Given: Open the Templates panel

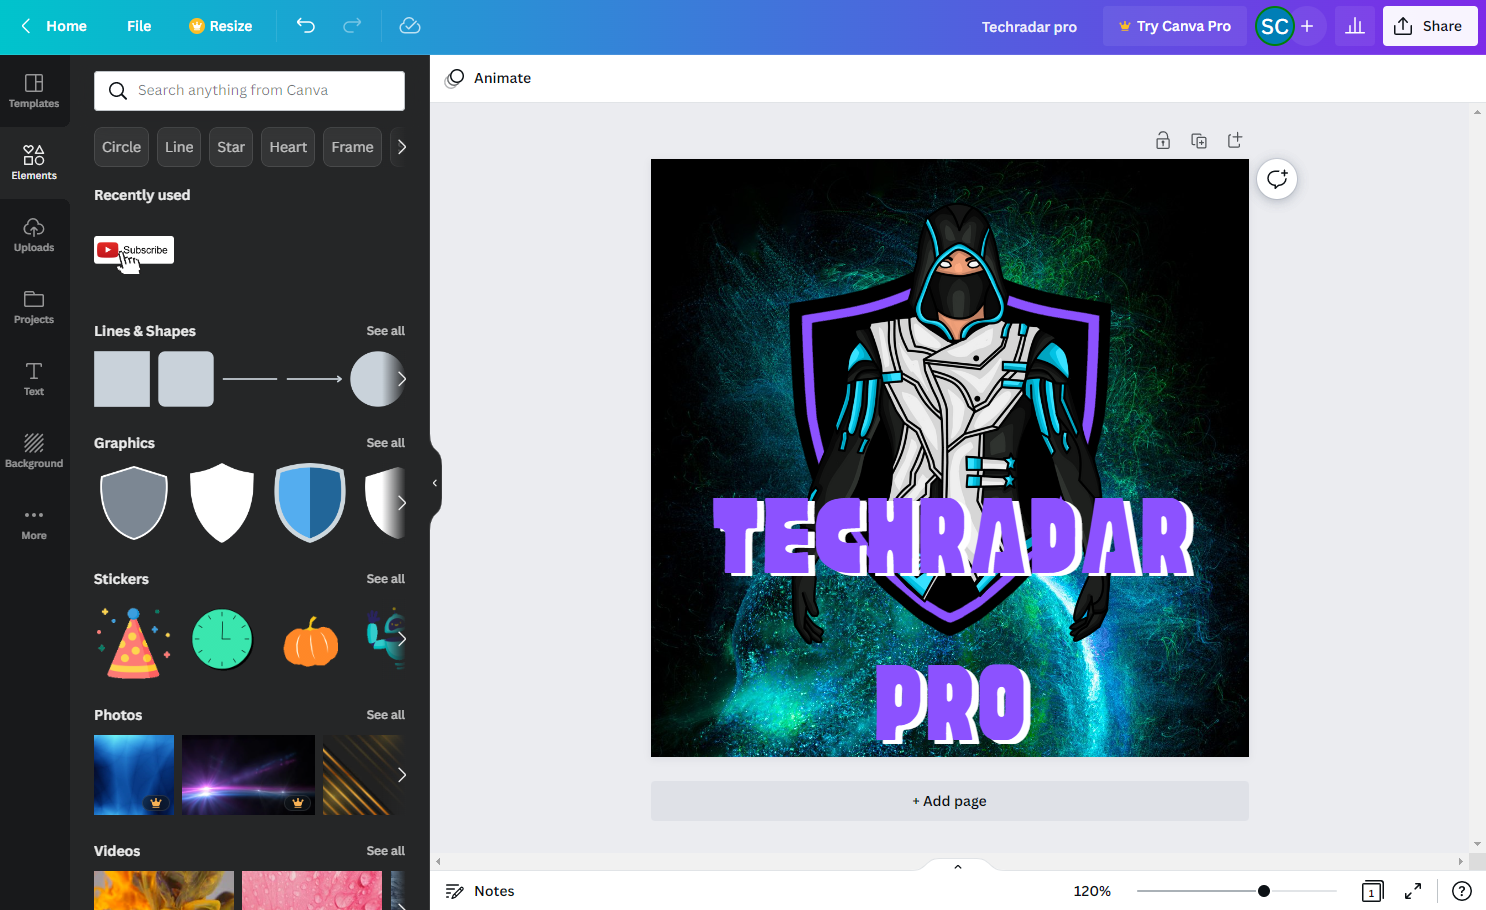Looking at the screenshot, I should tap(34, 89).
